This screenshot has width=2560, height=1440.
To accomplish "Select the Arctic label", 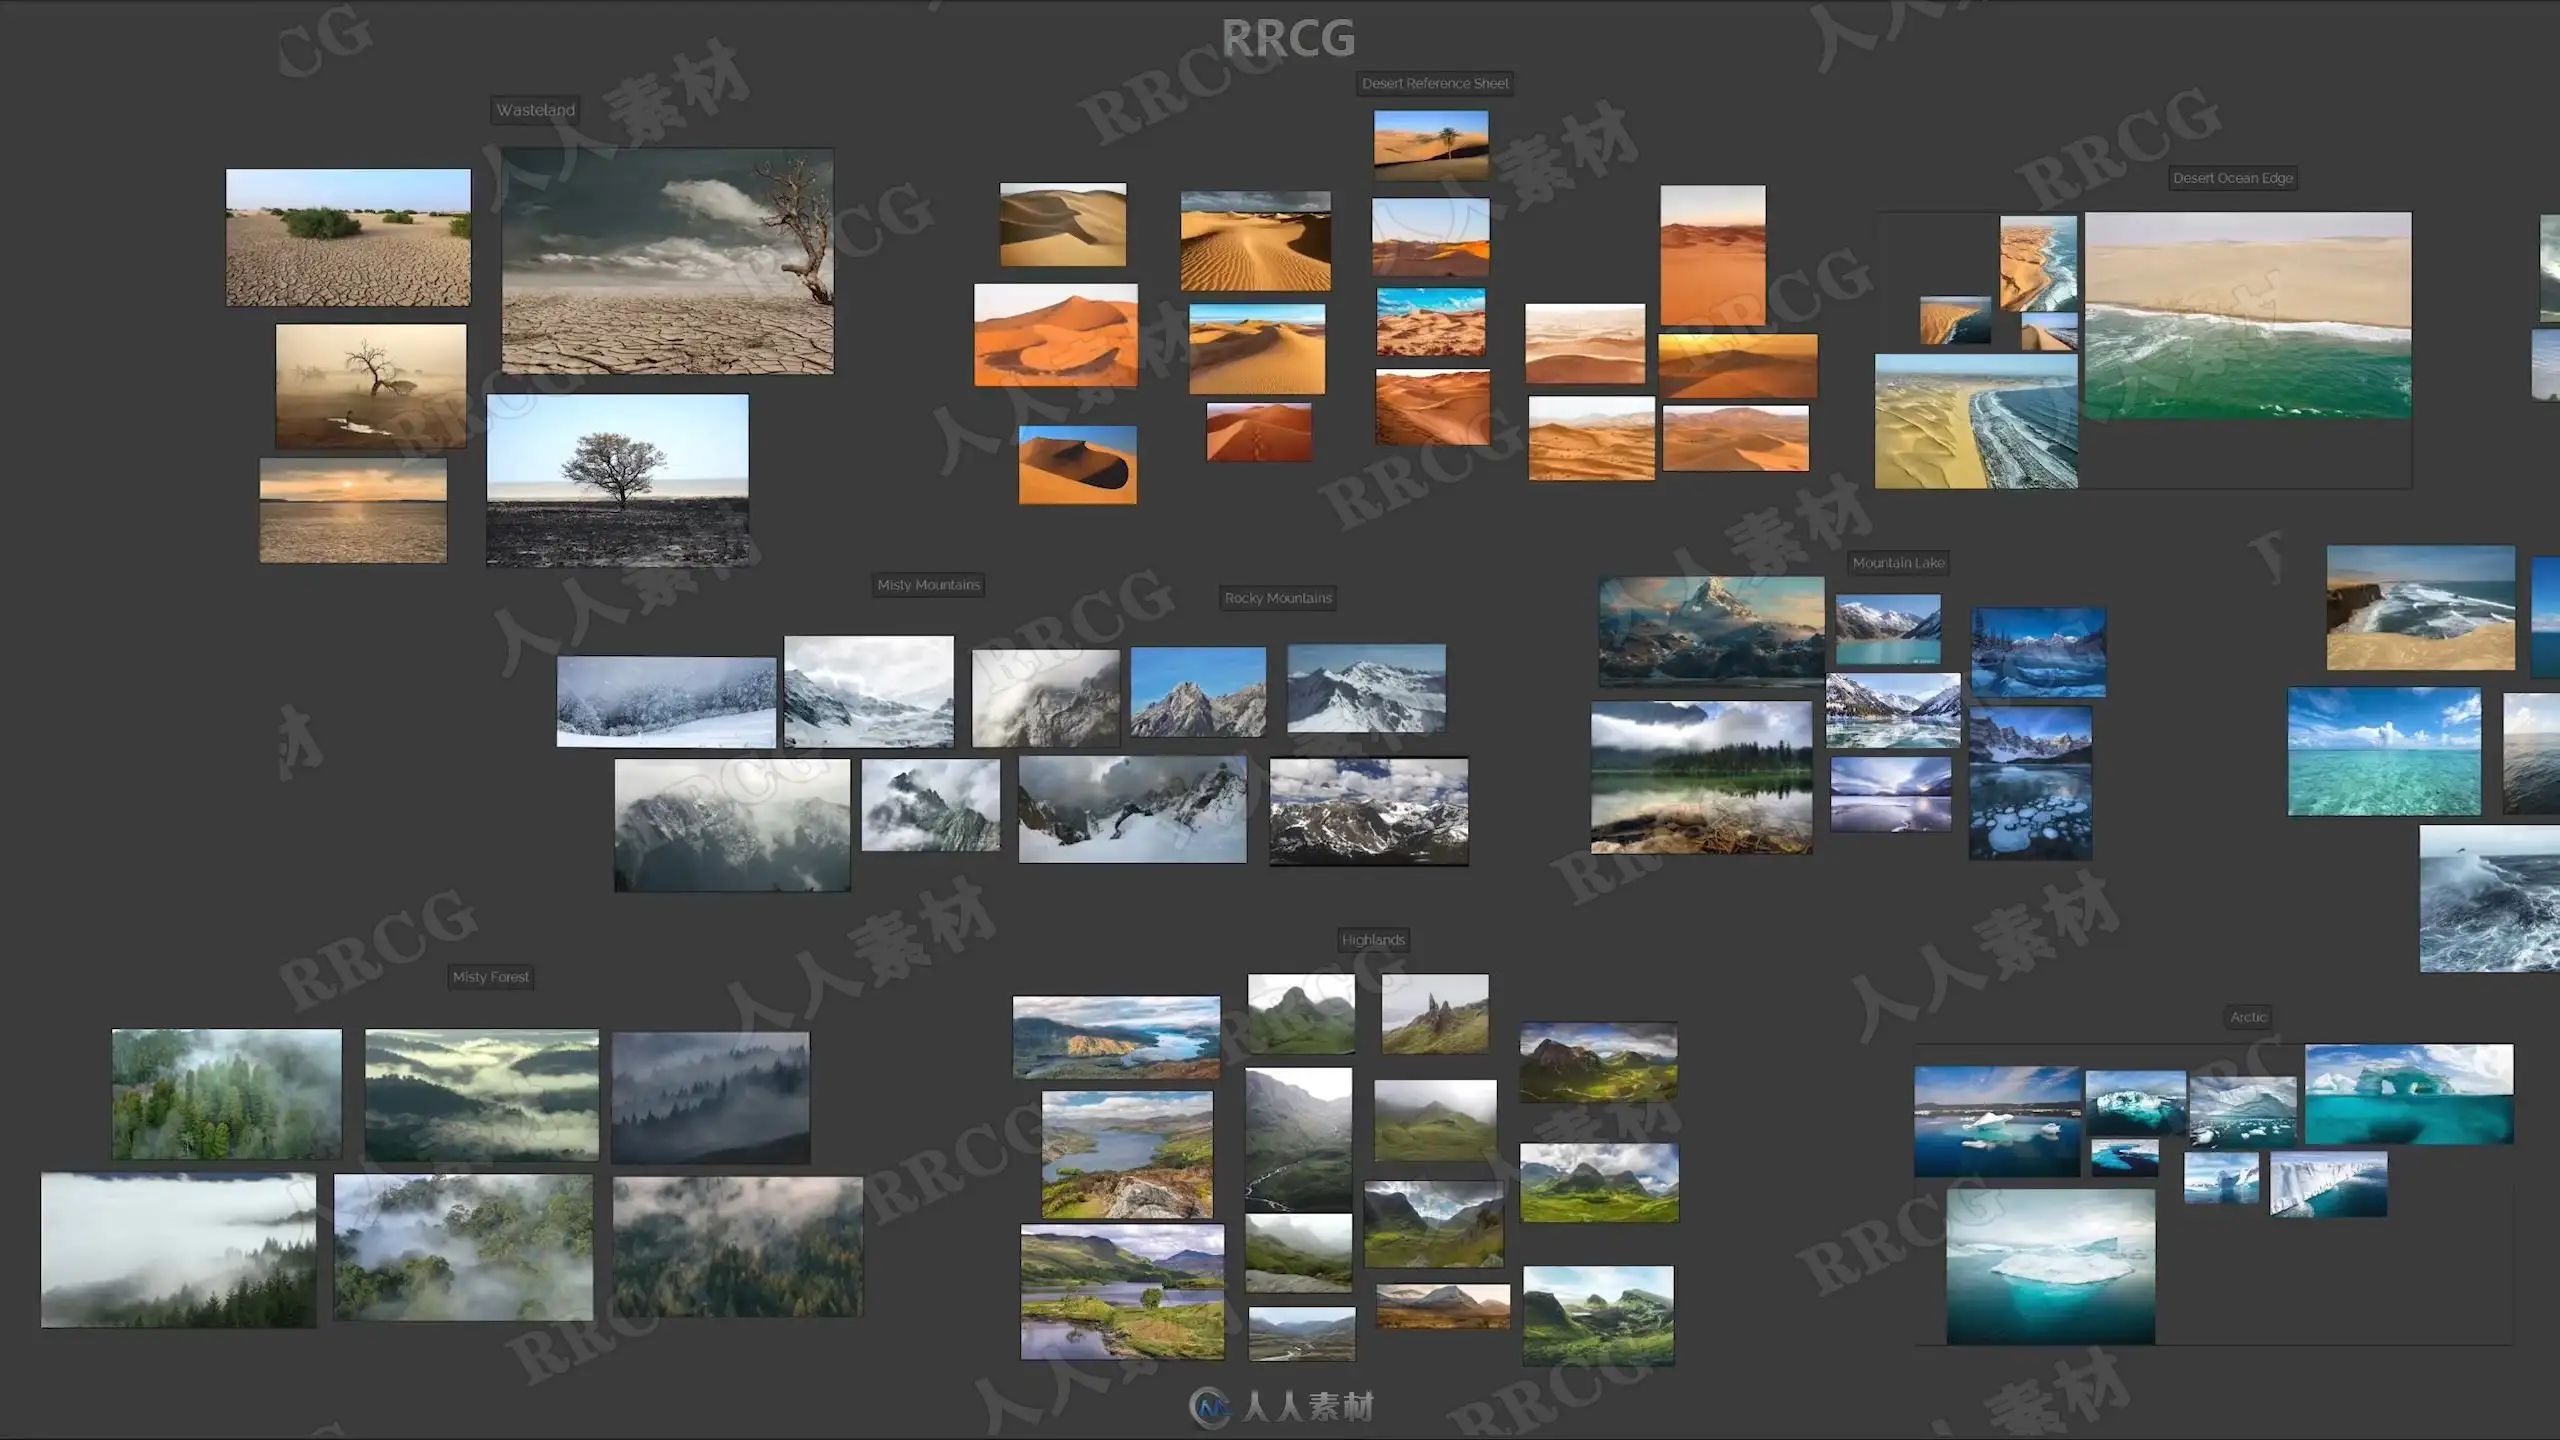I will coord(2248,1017).
